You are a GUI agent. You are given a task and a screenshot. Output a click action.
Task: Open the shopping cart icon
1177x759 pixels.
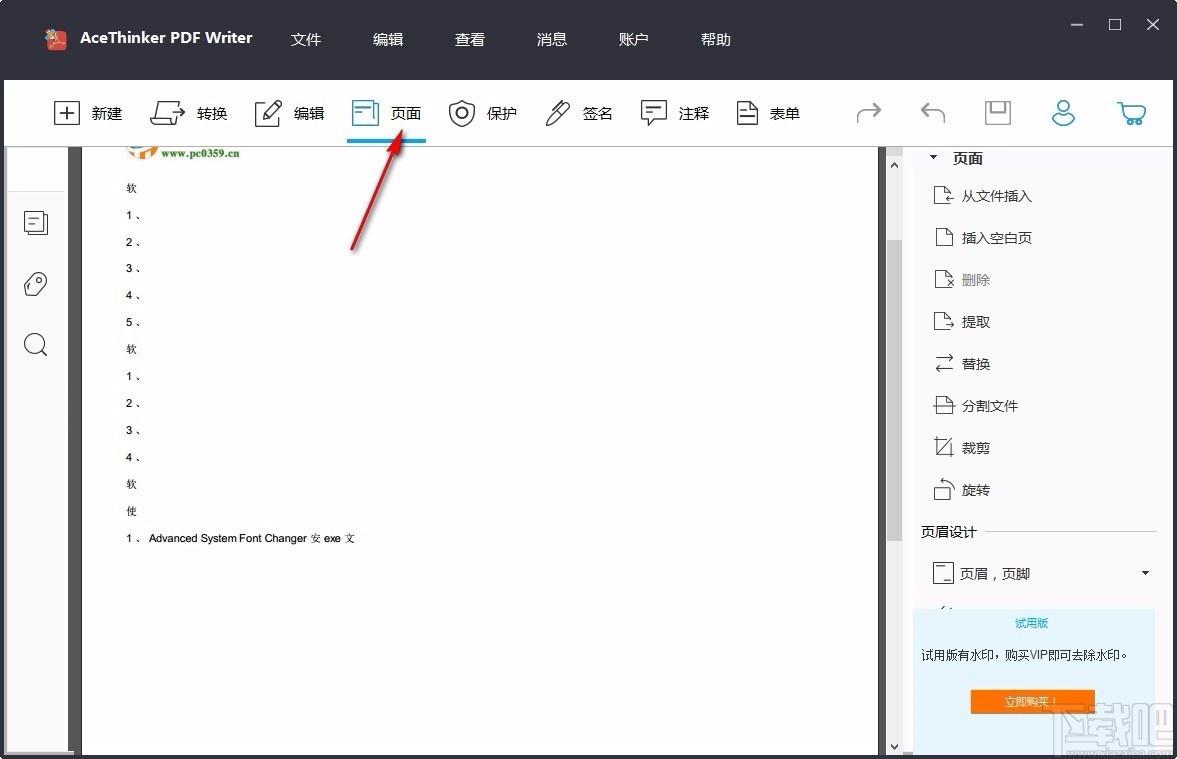1131,113
